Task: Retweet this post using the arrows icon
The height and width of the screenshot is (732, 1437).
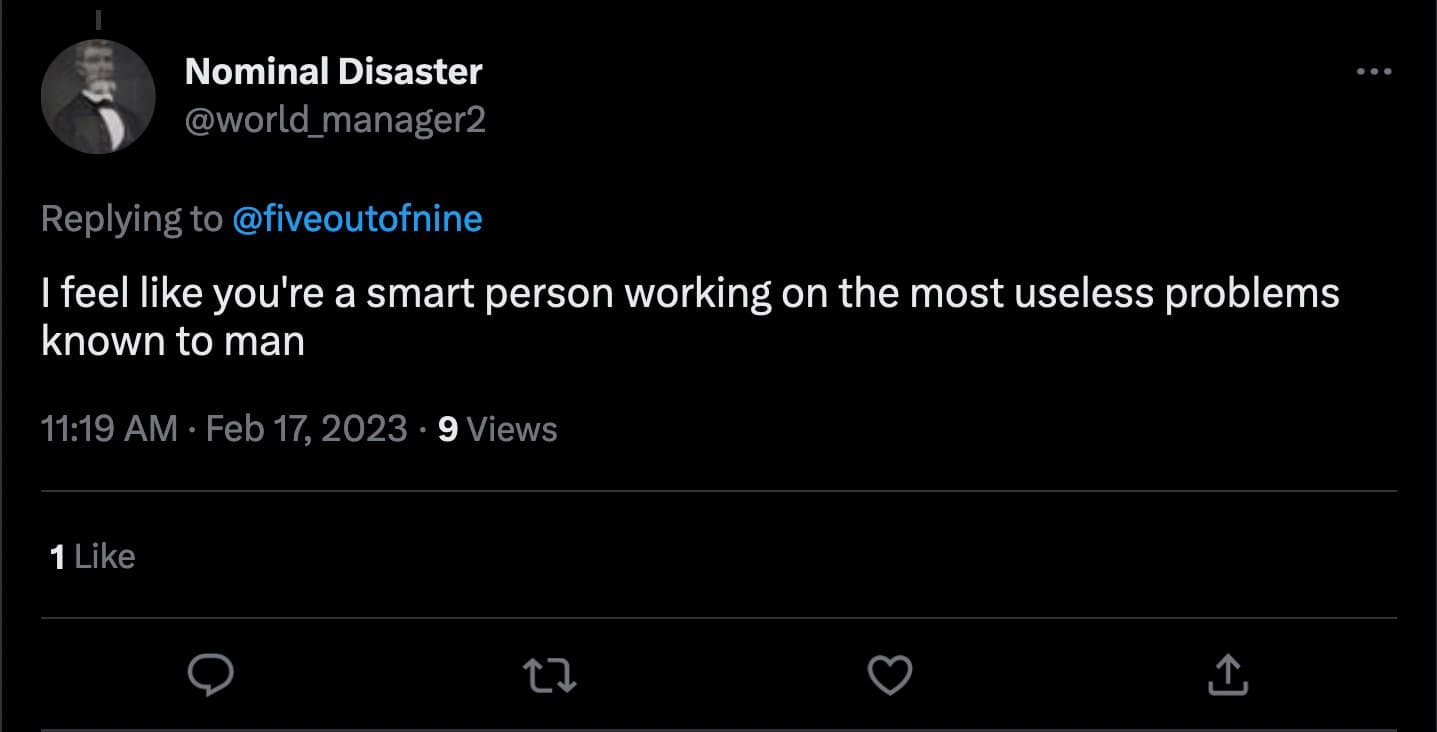Action: pos(551,676)
